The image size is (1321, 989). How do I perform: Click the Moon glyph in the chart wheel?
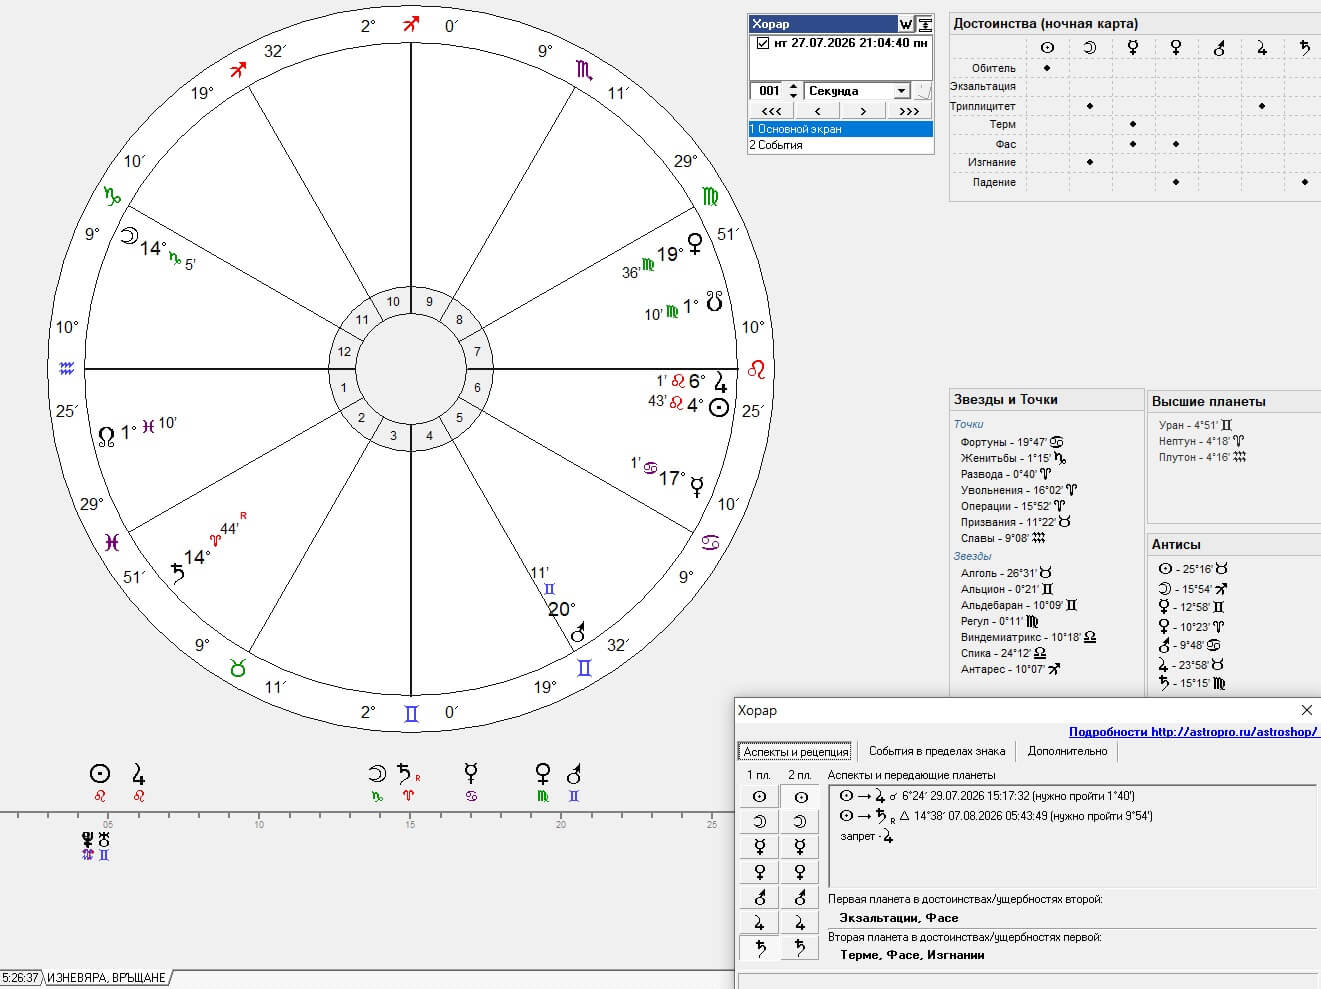point(129,236)
